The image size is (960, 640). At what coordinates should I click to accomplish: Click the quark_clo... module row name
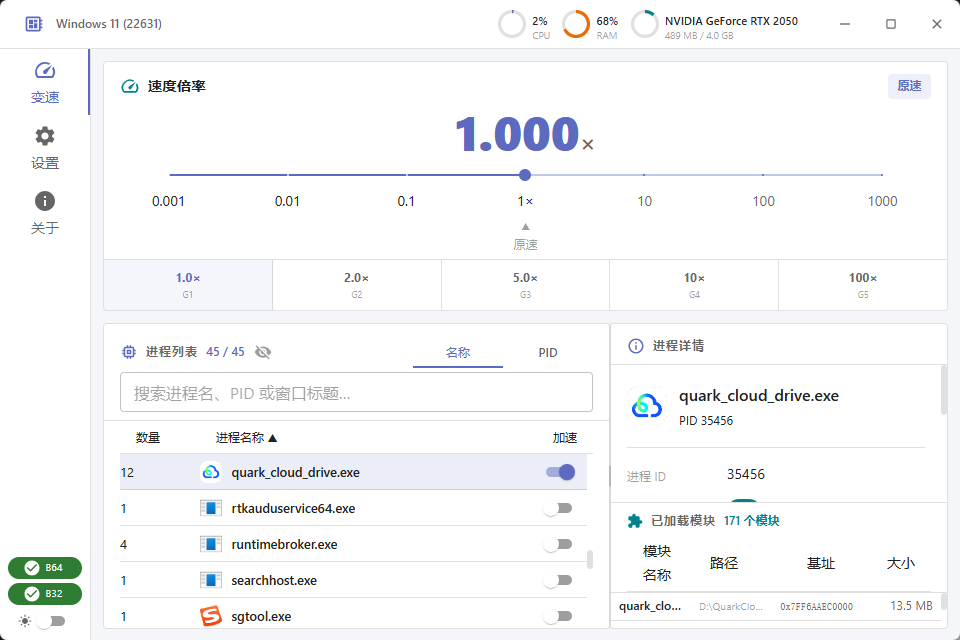click(x=650, y=606)
